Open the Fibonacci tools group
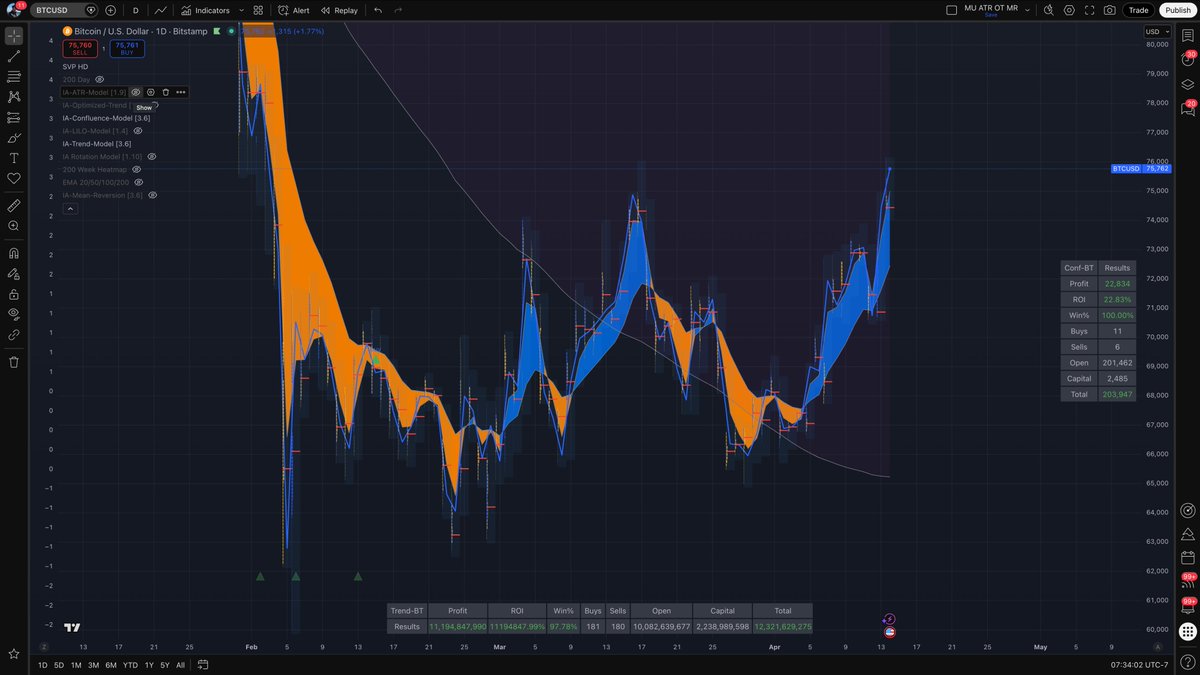This screenshot has width=1200, height=675. [x=14, y=76]
